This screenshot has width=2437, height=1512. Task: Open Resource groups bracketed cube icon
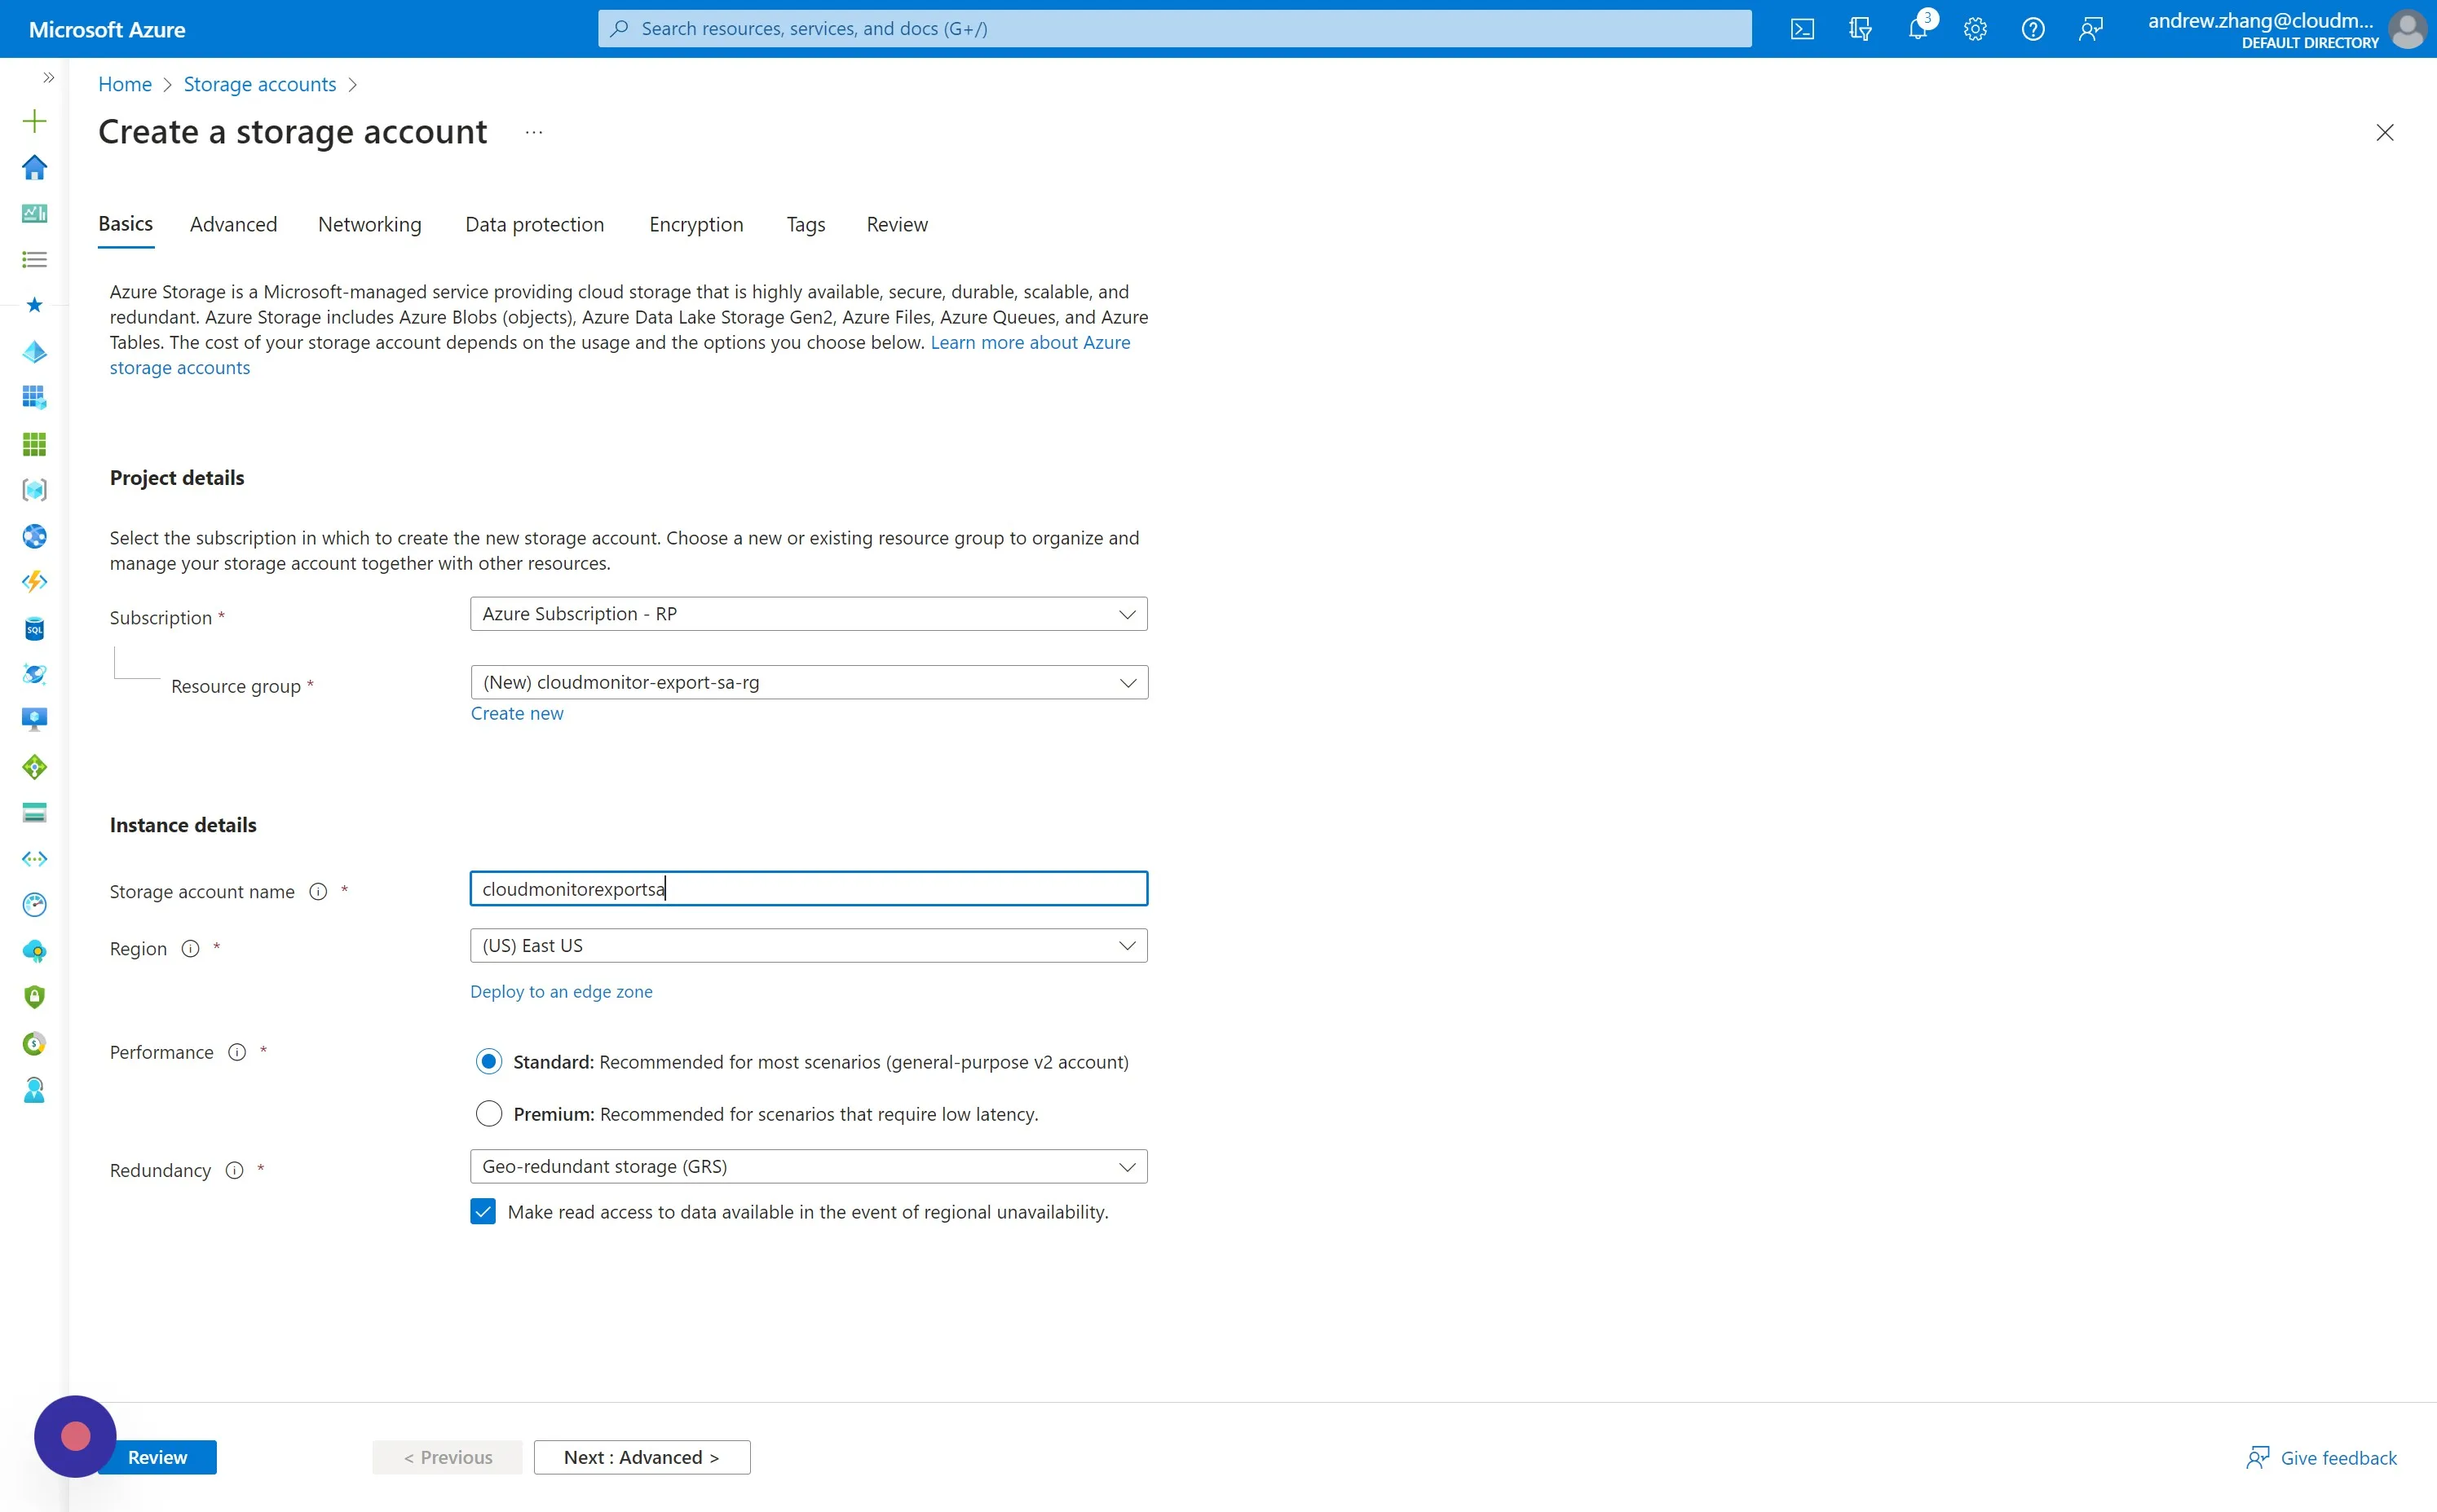tap(34, 490)
